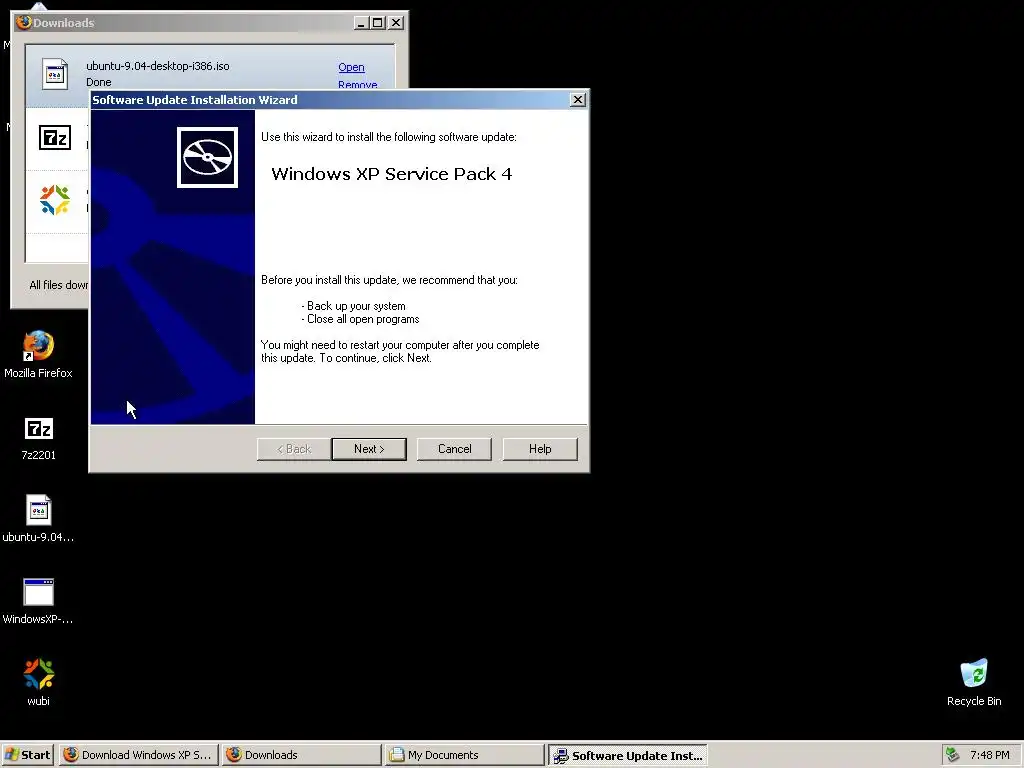Click the taskbar clock showing 7:48 PM
The height and width of the screenshot is (768, 1024).
(989, 755)
